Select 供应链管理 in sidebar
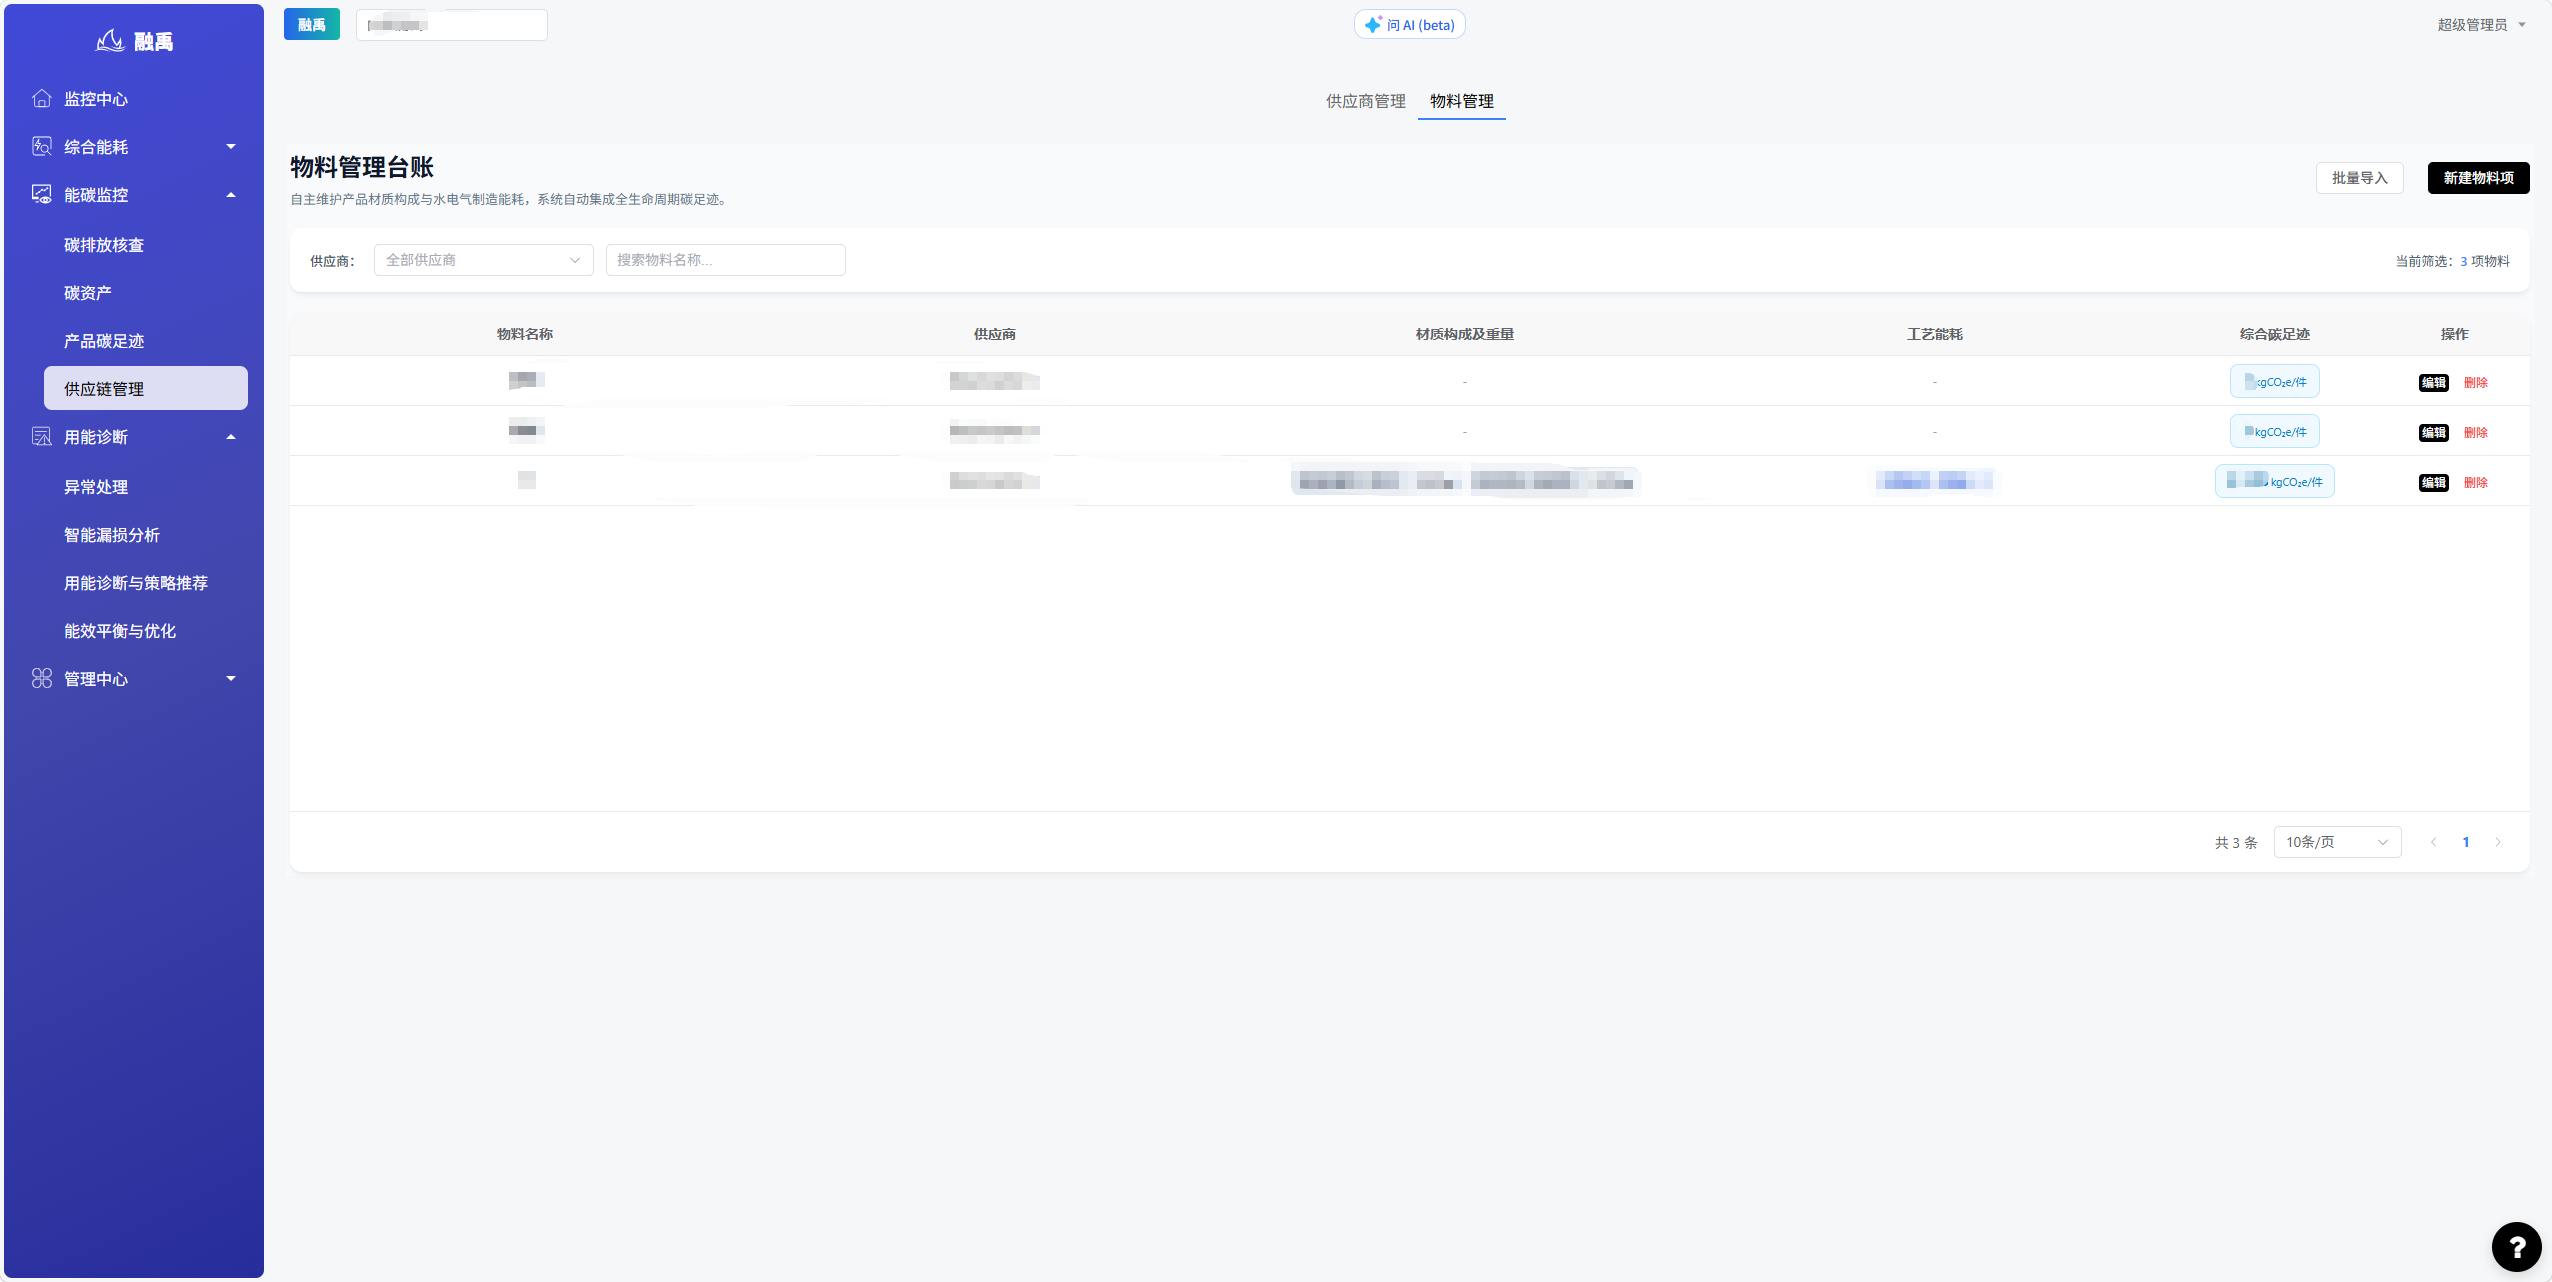 pyautogui.click(x=146, y=388)
